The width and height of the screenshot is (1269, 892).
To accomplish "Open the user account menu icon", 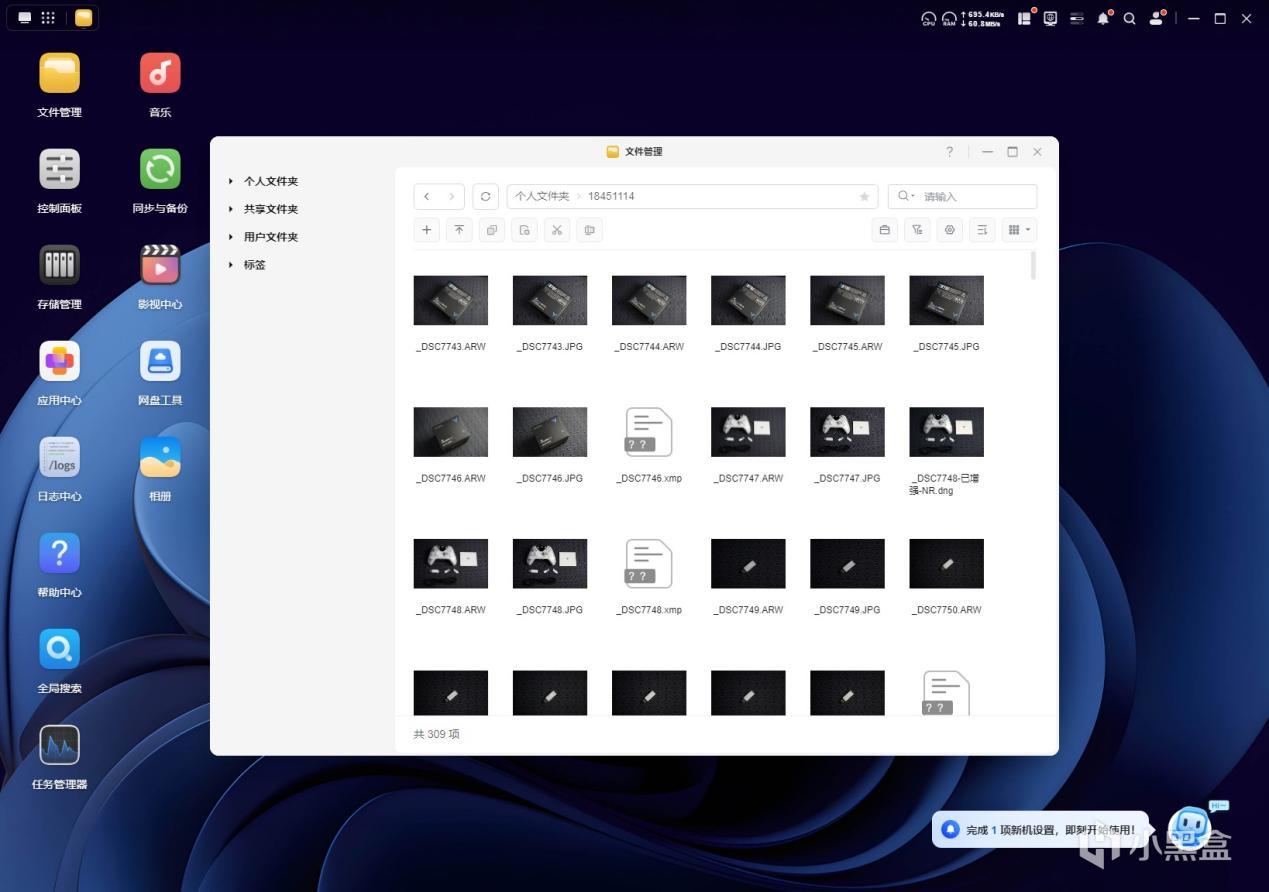I will click(x=1157, y=18).
